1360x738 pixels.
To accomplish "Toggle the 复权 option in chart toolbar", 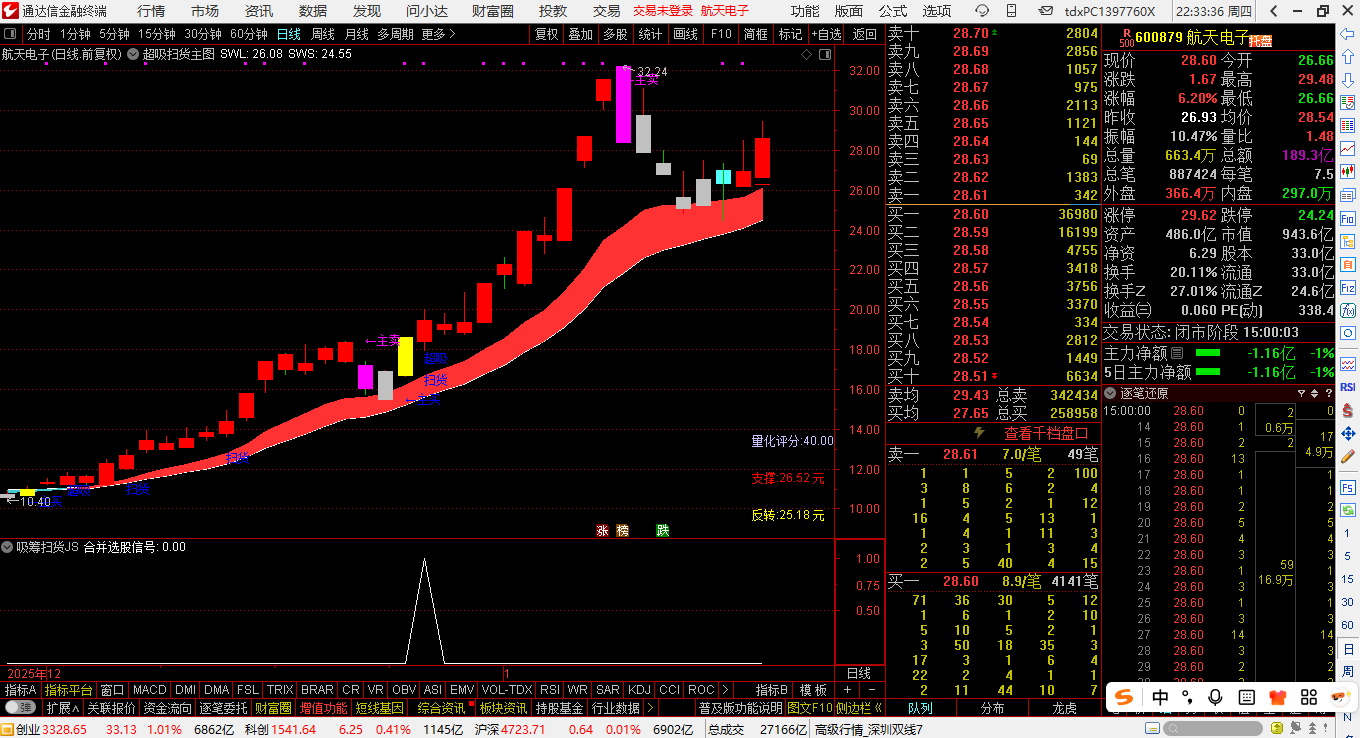I will tap(547, 33).
